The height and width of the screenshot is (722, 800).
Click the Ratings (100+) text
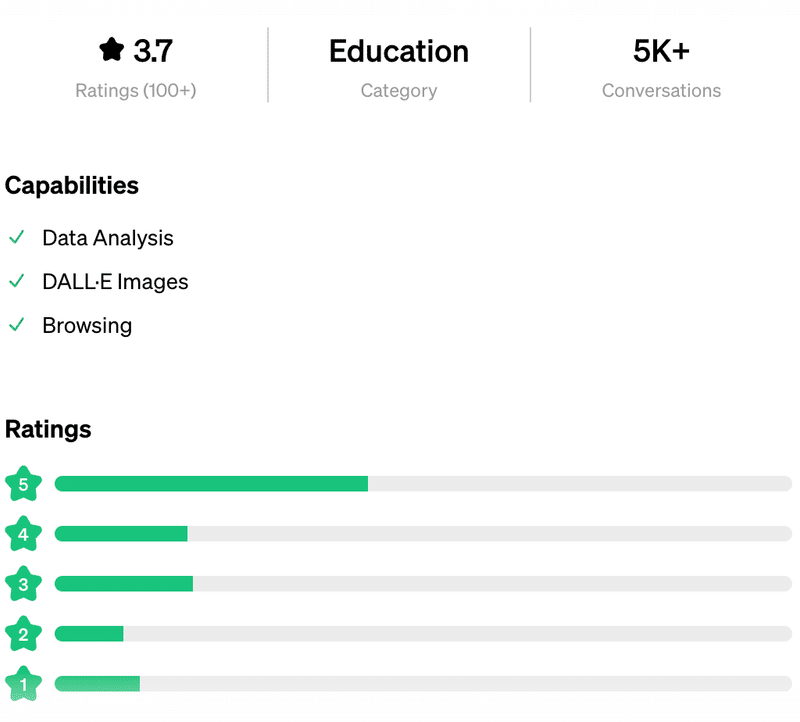[x=136, y=91]
